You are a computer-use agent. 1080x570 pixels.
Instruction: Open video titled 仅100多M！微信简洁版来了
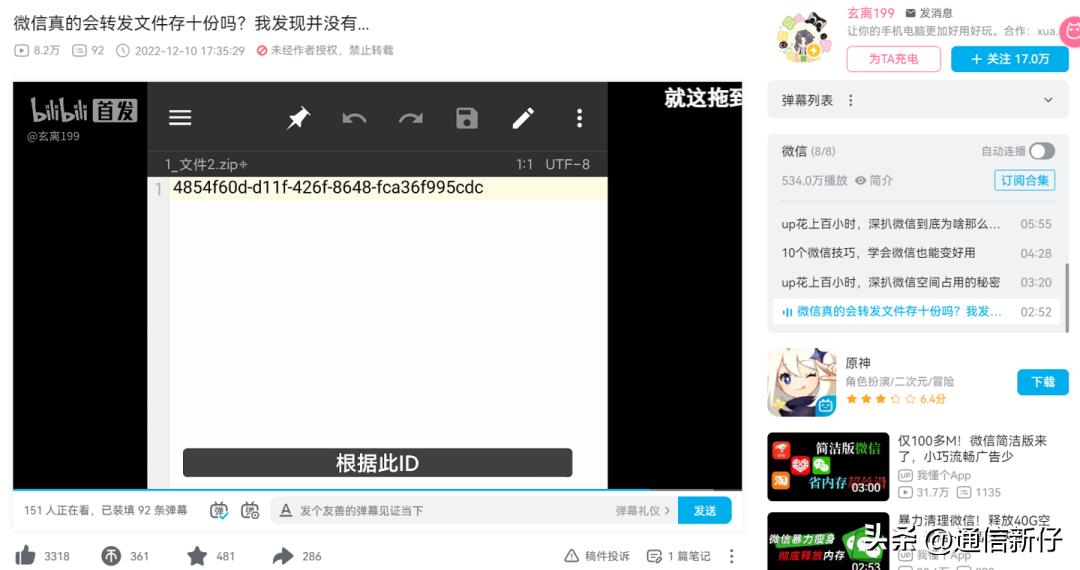tap(972, 448)
